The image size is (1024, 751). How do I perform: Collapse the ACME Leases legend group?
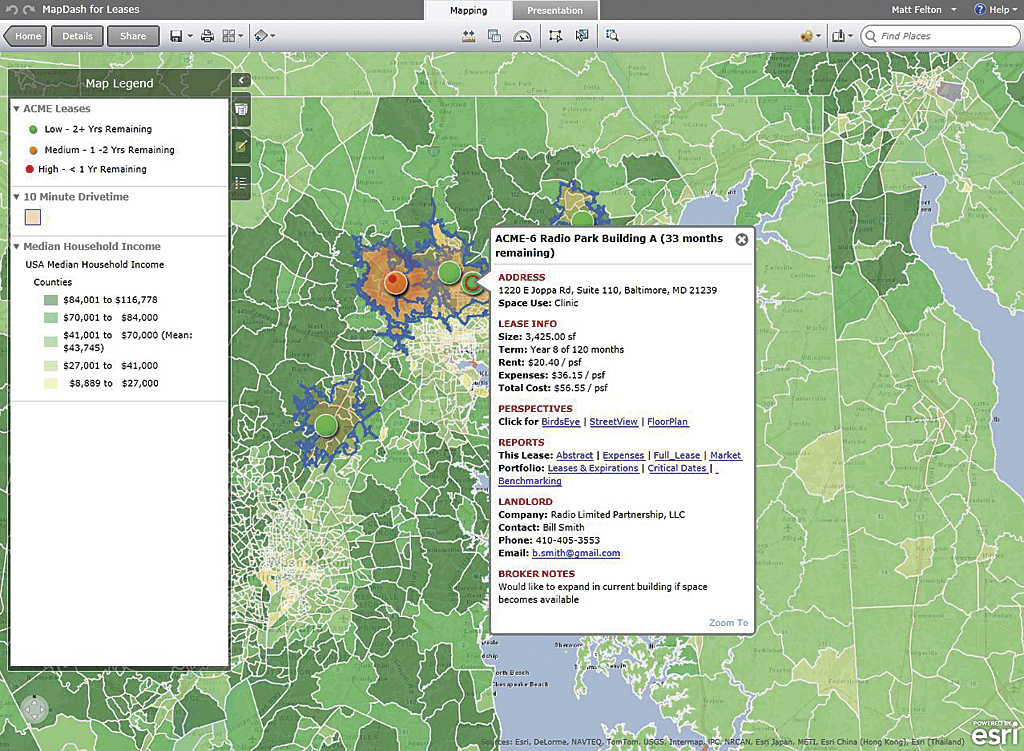coord(16,108)
